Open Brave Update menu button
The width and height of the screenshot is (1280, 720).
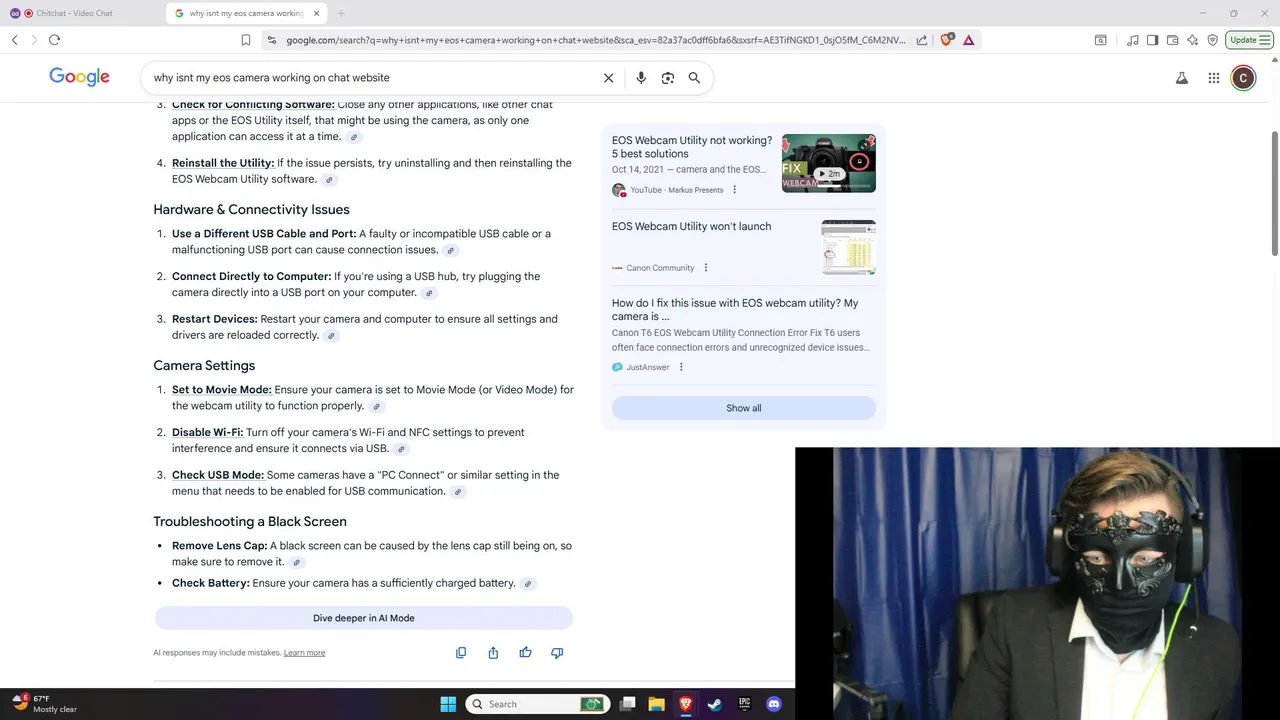1249,40
